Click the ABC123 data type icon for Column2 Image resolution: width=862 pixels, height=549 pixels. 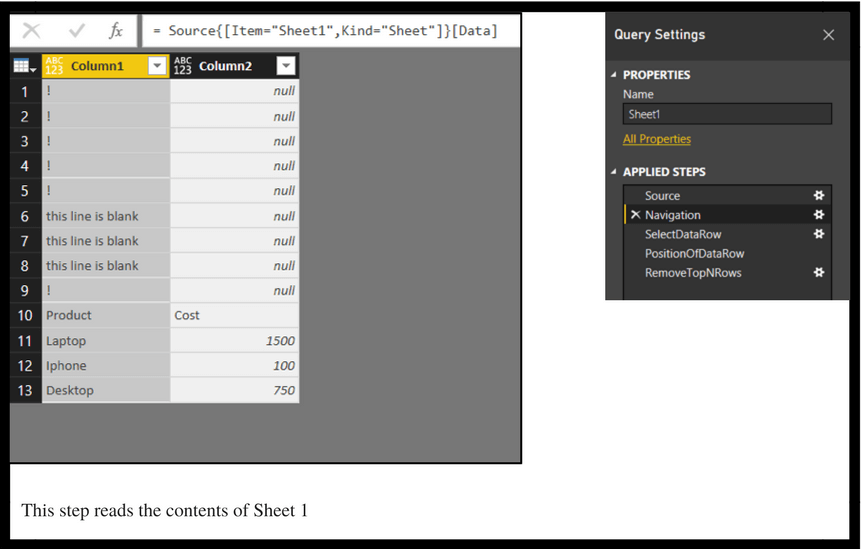point(183,66)
